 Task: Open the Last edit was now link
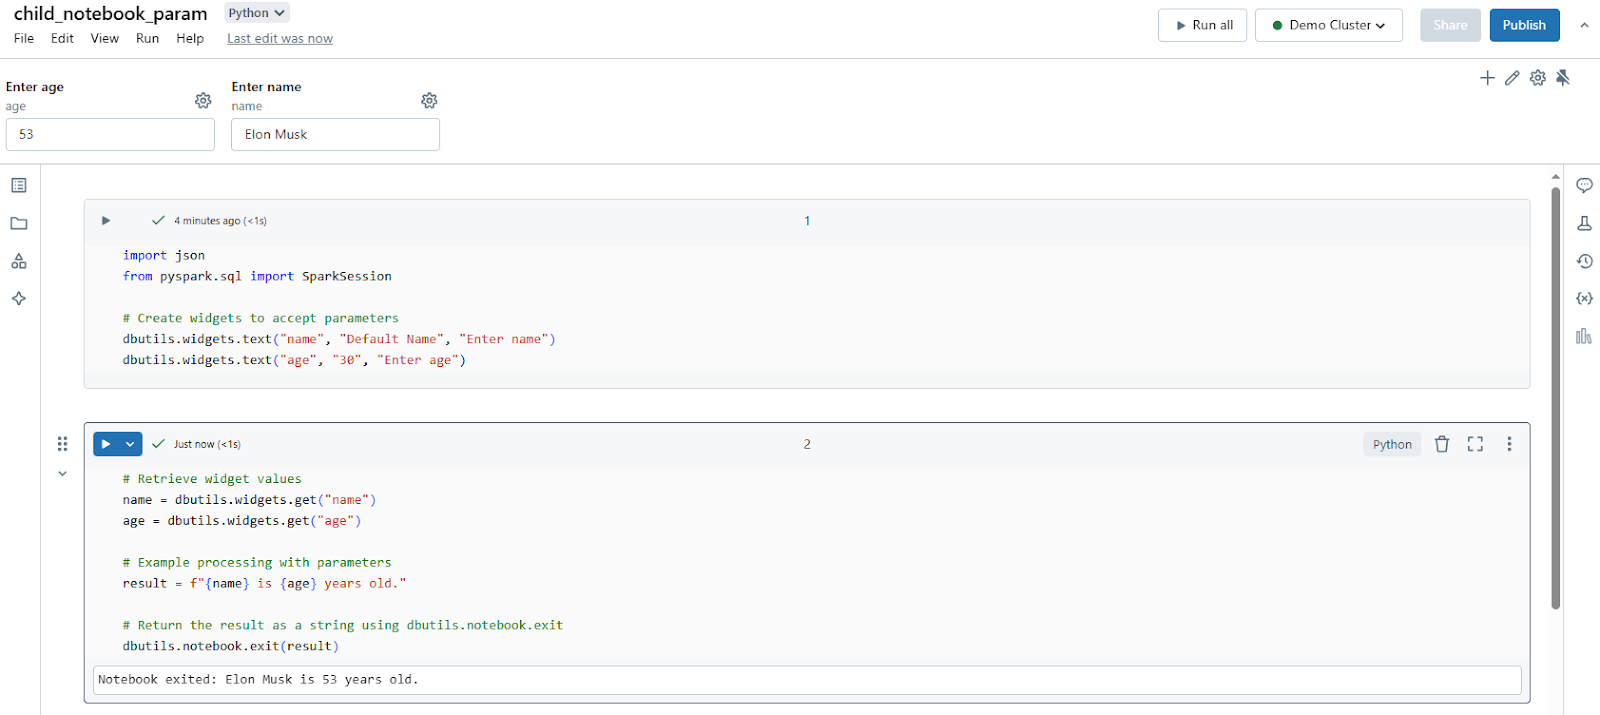coord(280,38)
